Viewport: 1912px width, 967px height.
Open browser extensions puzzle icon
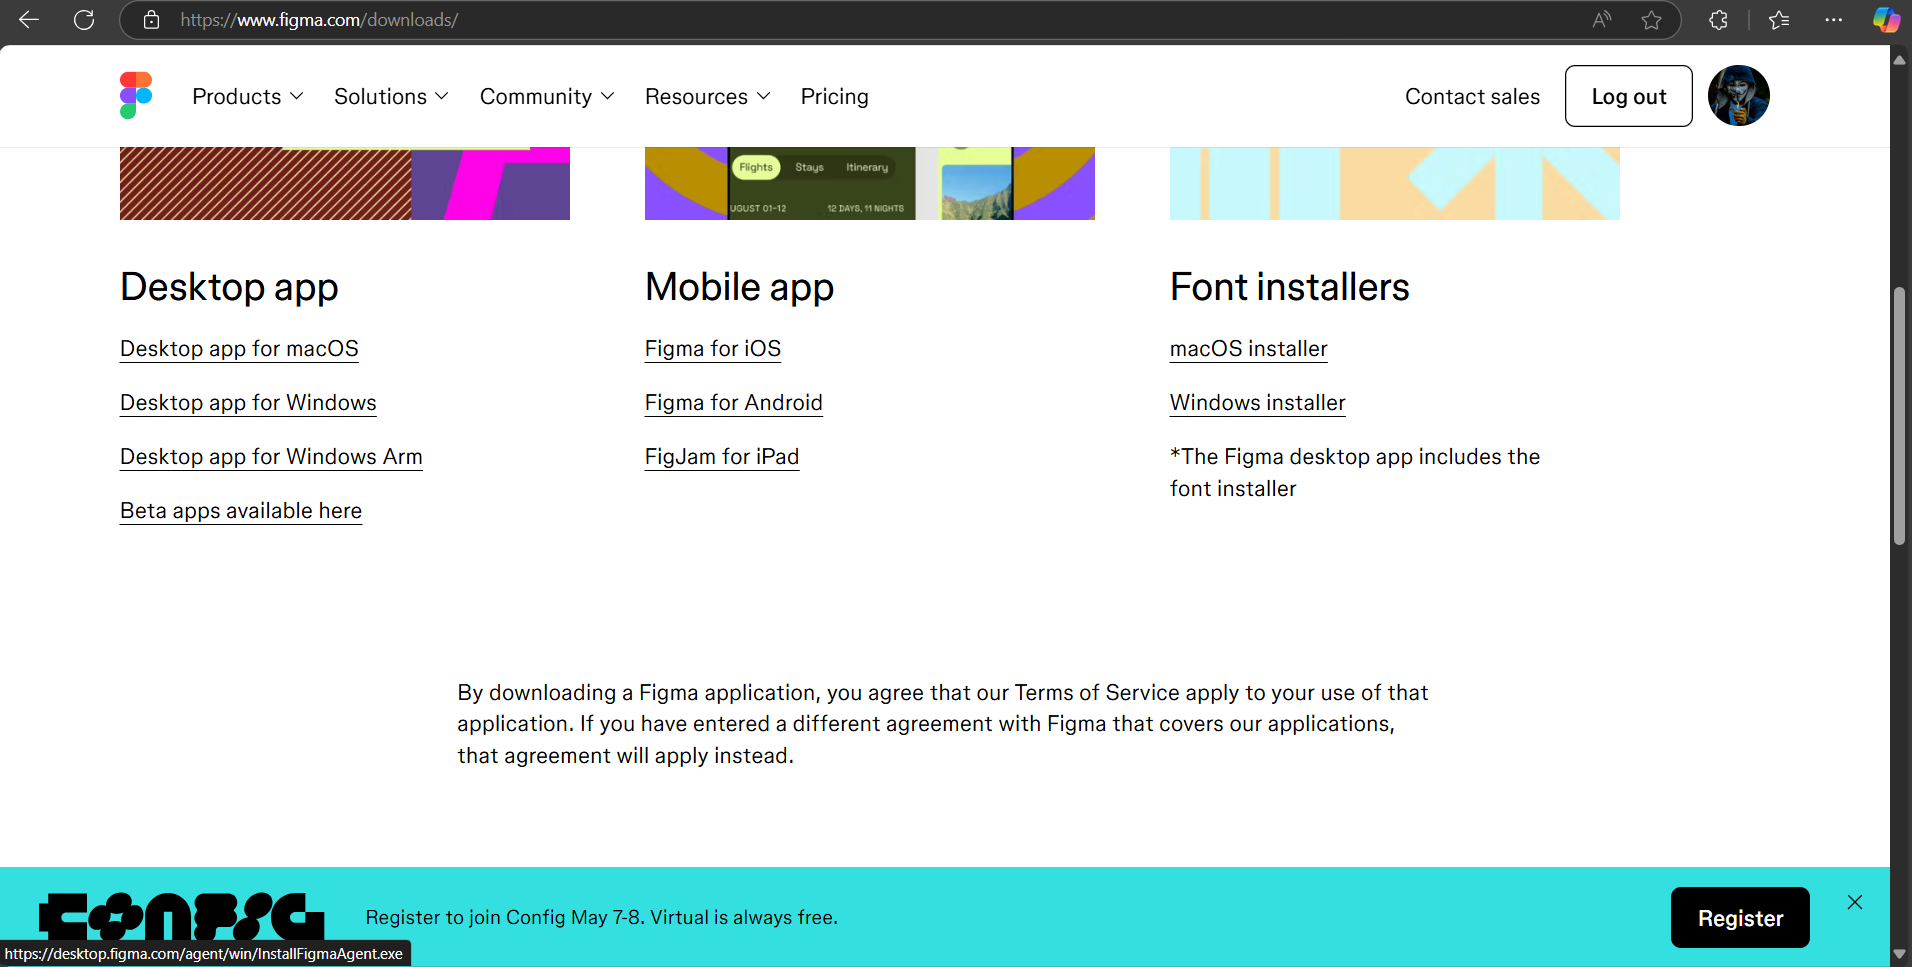coord(1718,20)
